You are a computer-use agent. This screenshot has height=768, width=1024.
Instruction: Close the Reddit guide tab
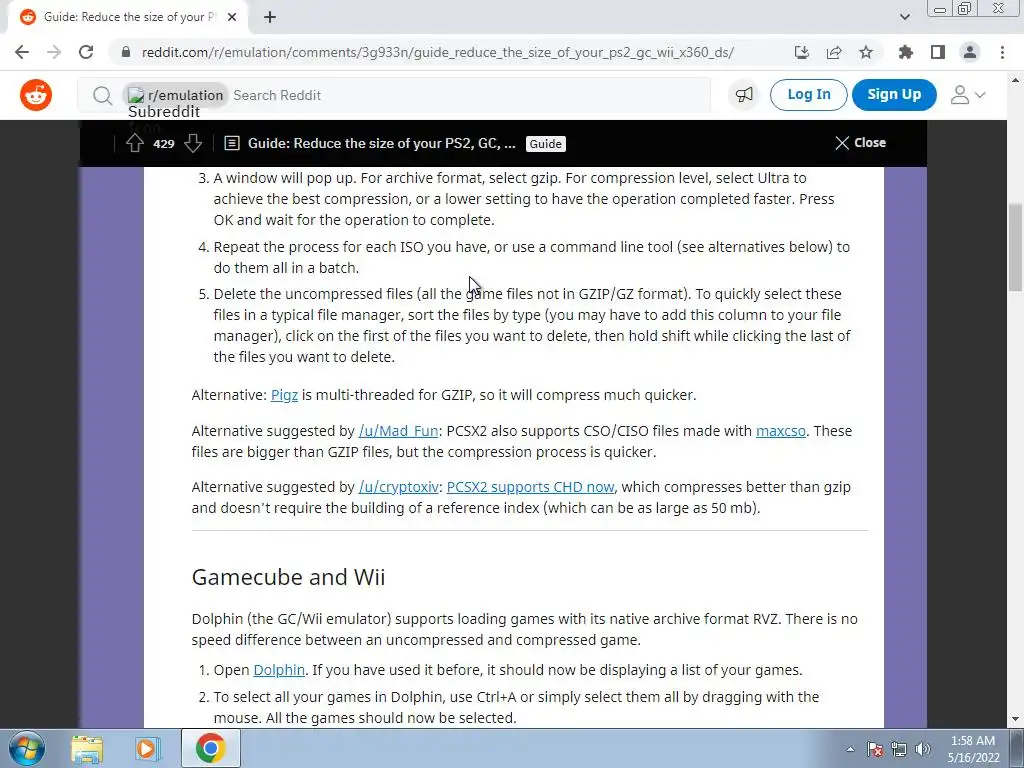[232, 17]
